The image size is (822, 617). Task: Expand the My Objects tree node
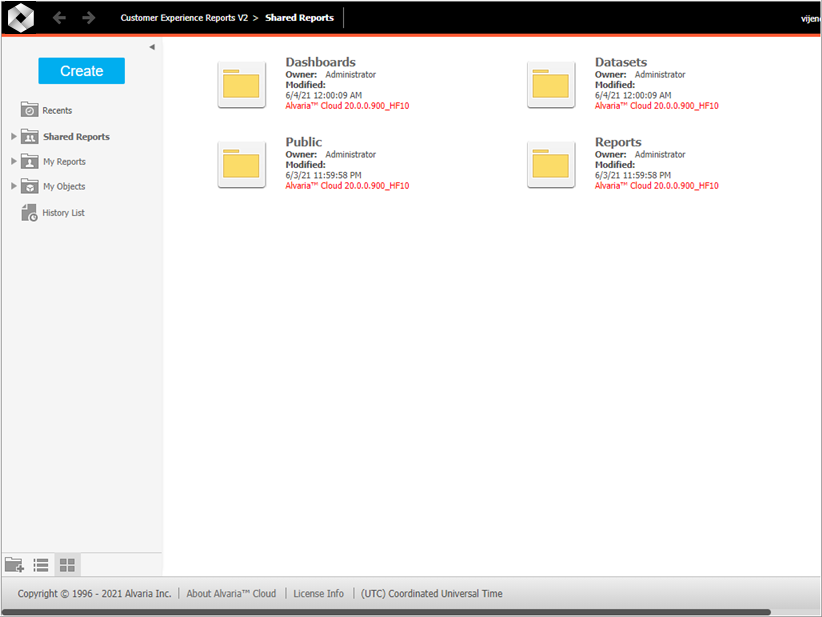[14, 186]
